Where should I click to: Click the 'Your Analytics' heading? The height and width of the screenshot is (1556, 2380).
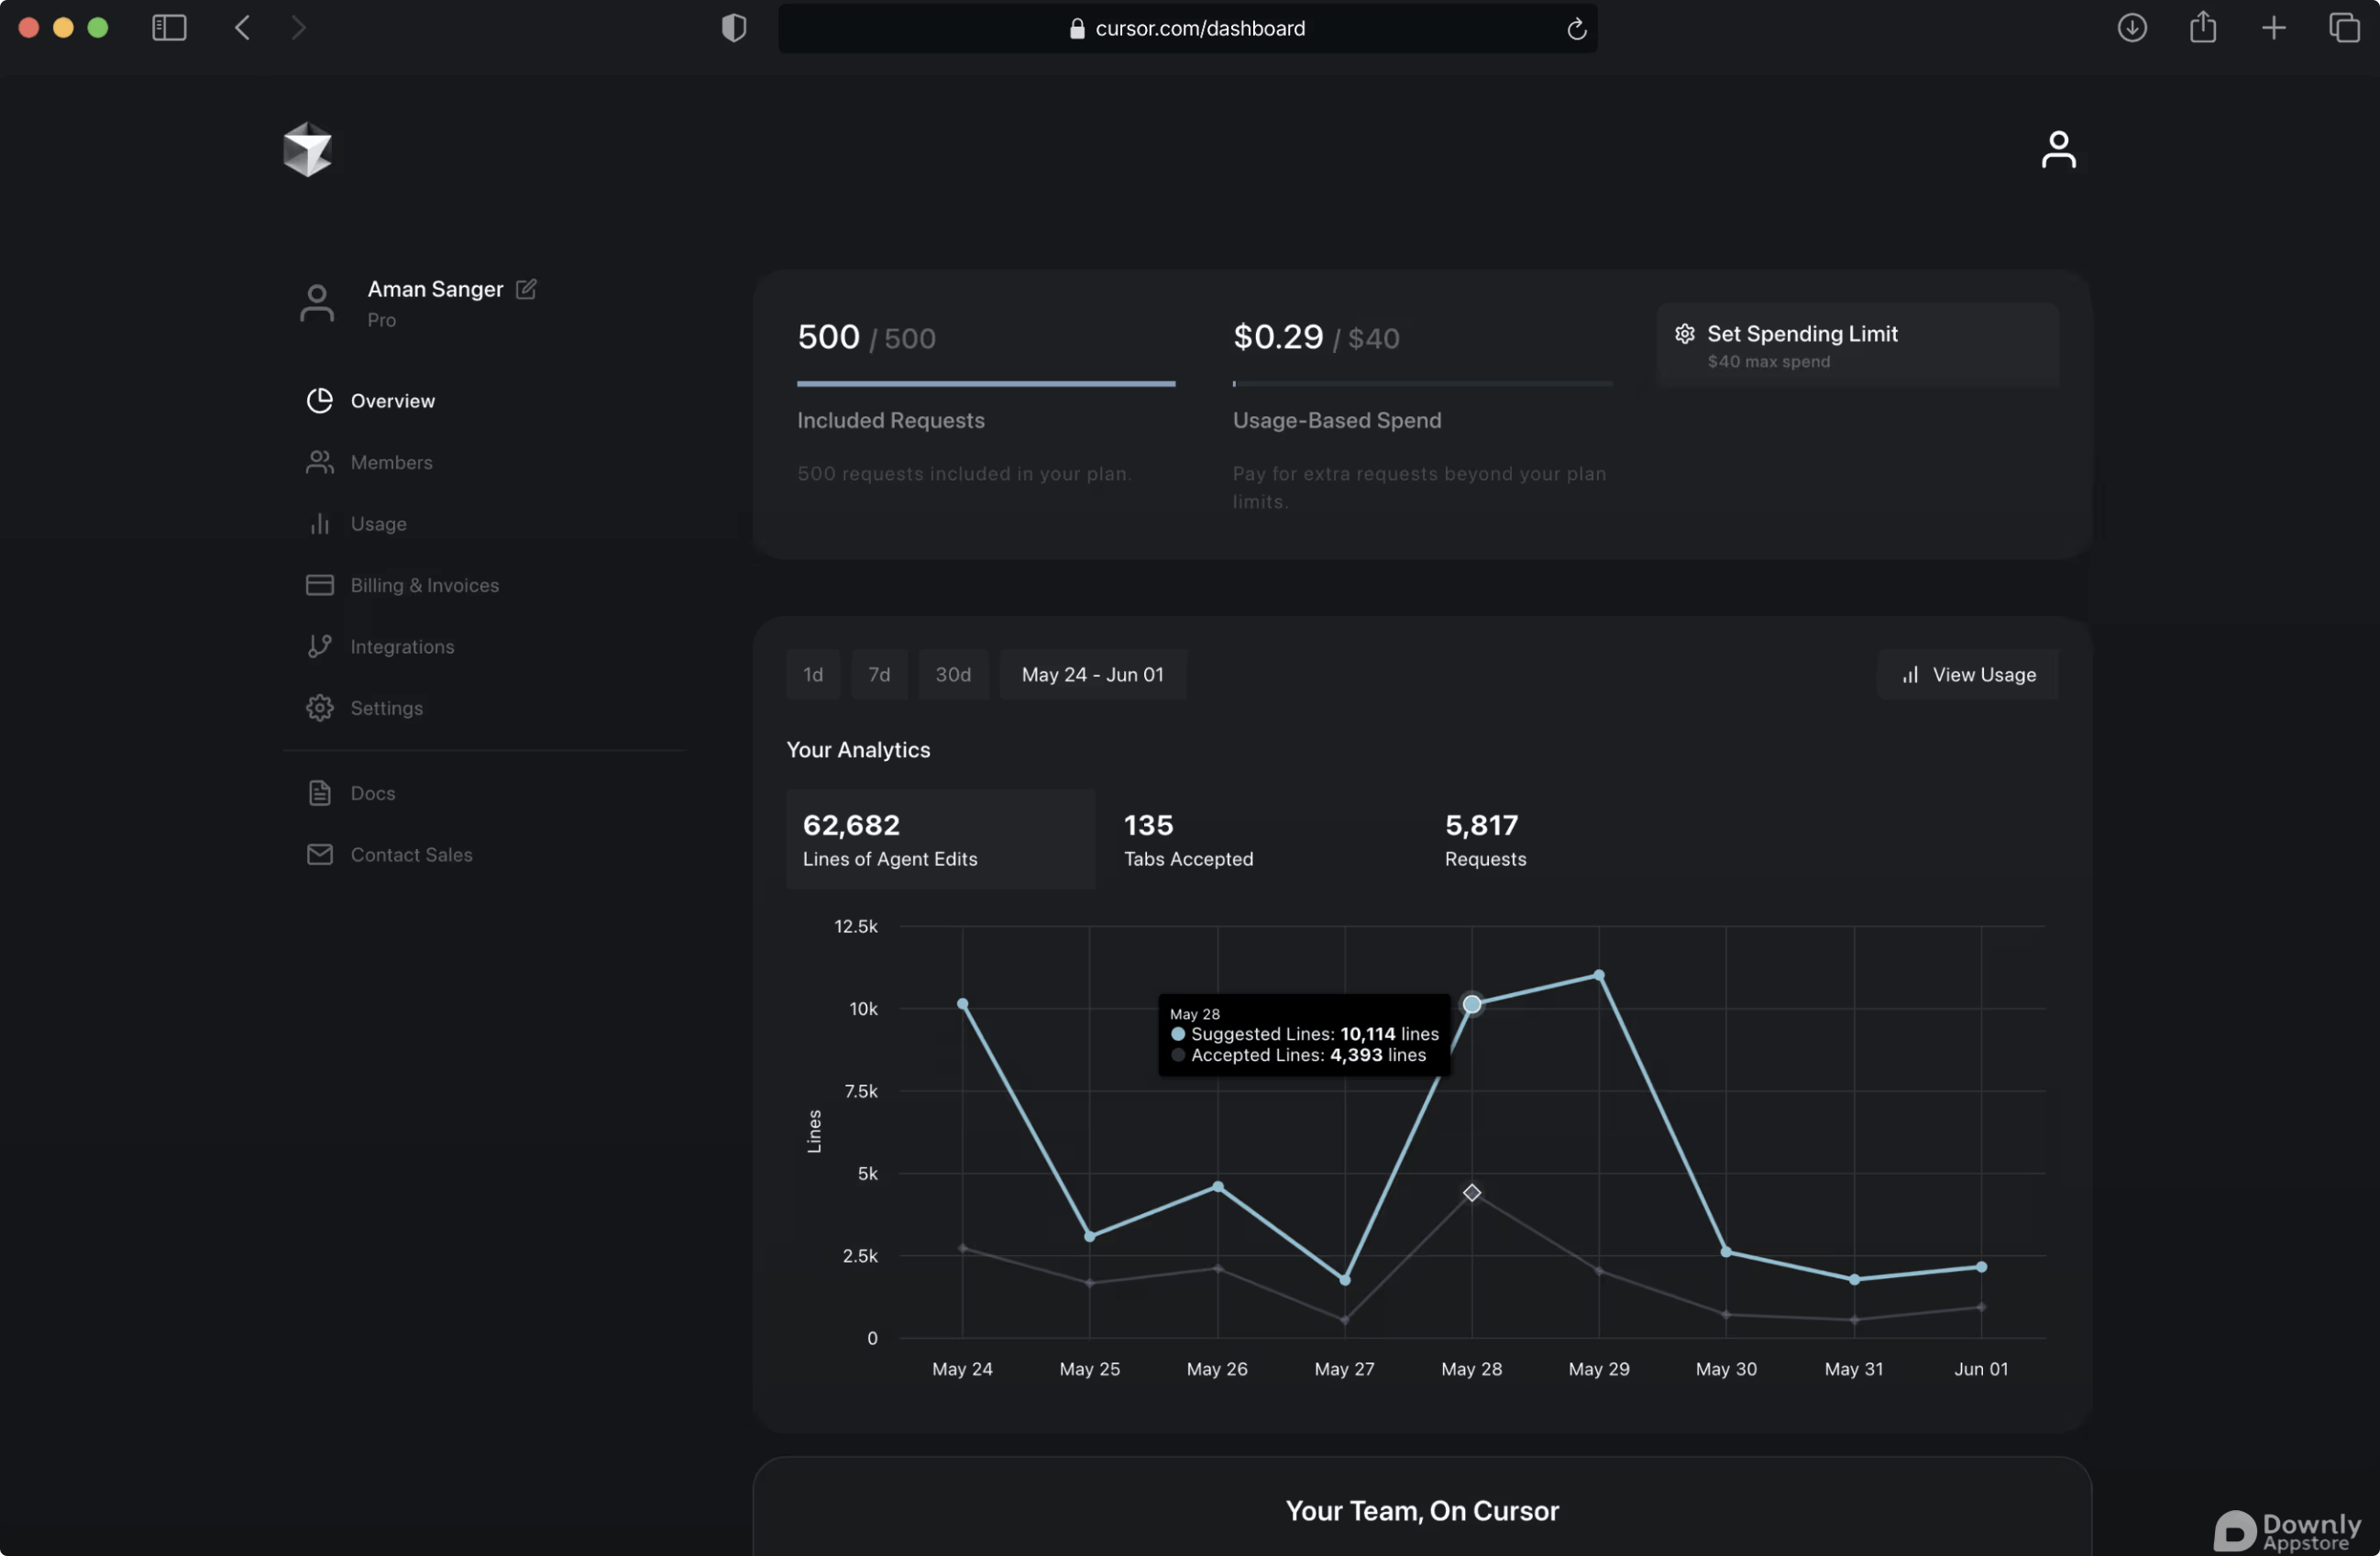[858, 750]
